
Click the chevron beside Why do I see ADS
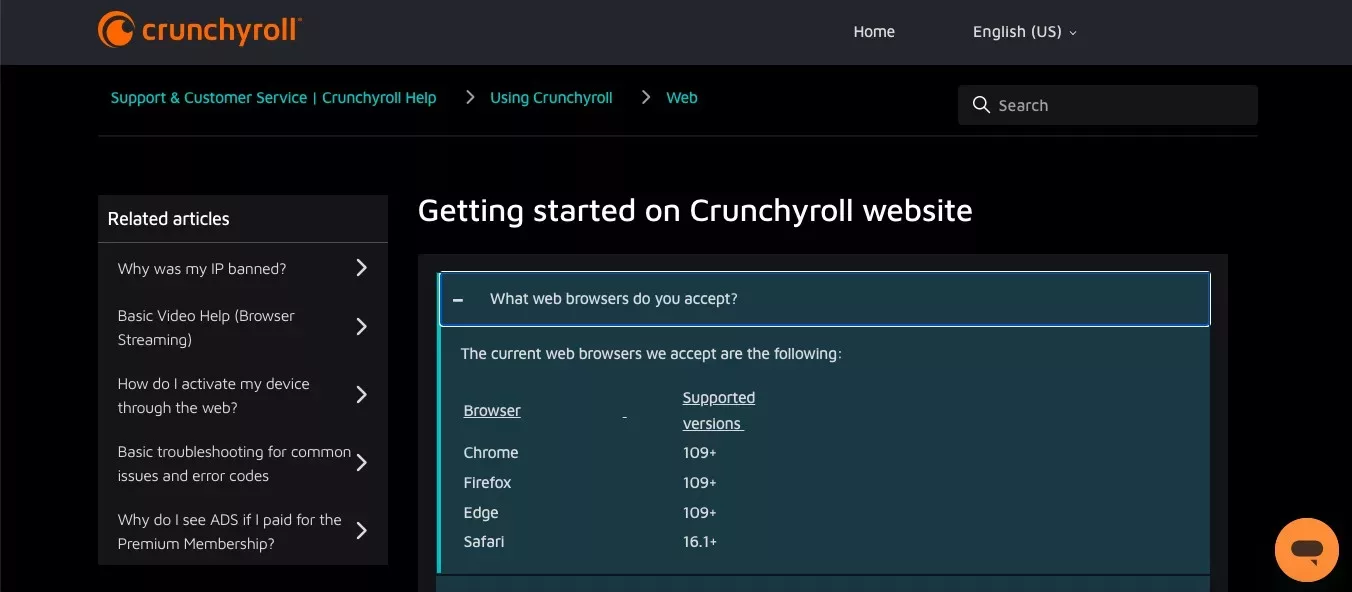pos(362,531)
